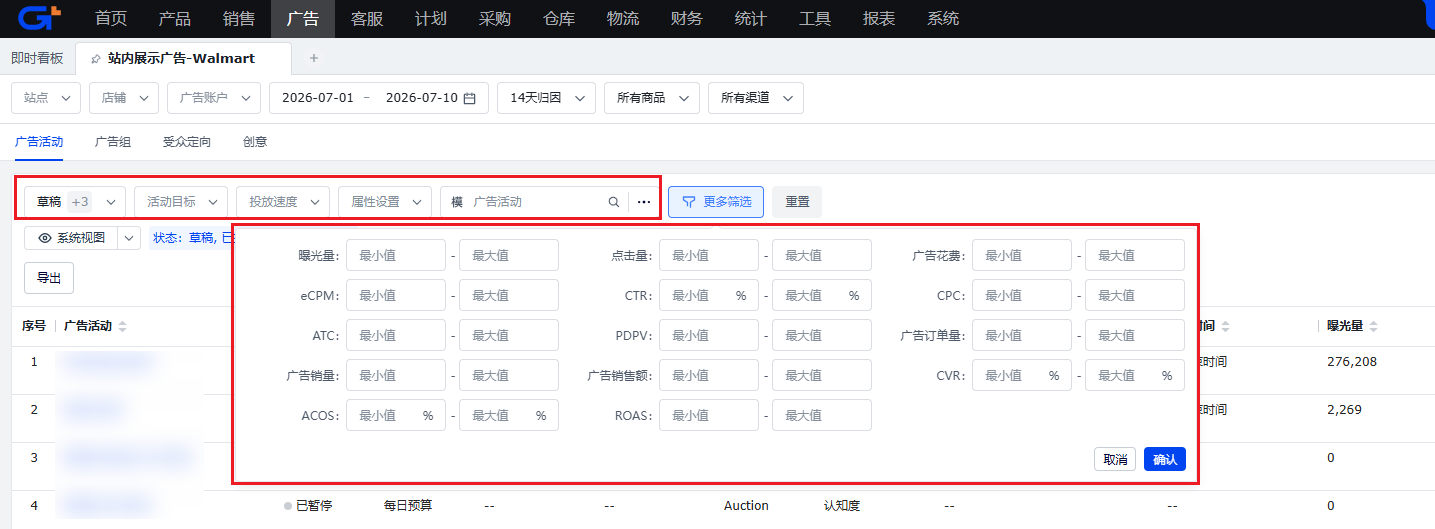
Task: Click the 曝光量 minimum value field
Action: click(396, 255)
